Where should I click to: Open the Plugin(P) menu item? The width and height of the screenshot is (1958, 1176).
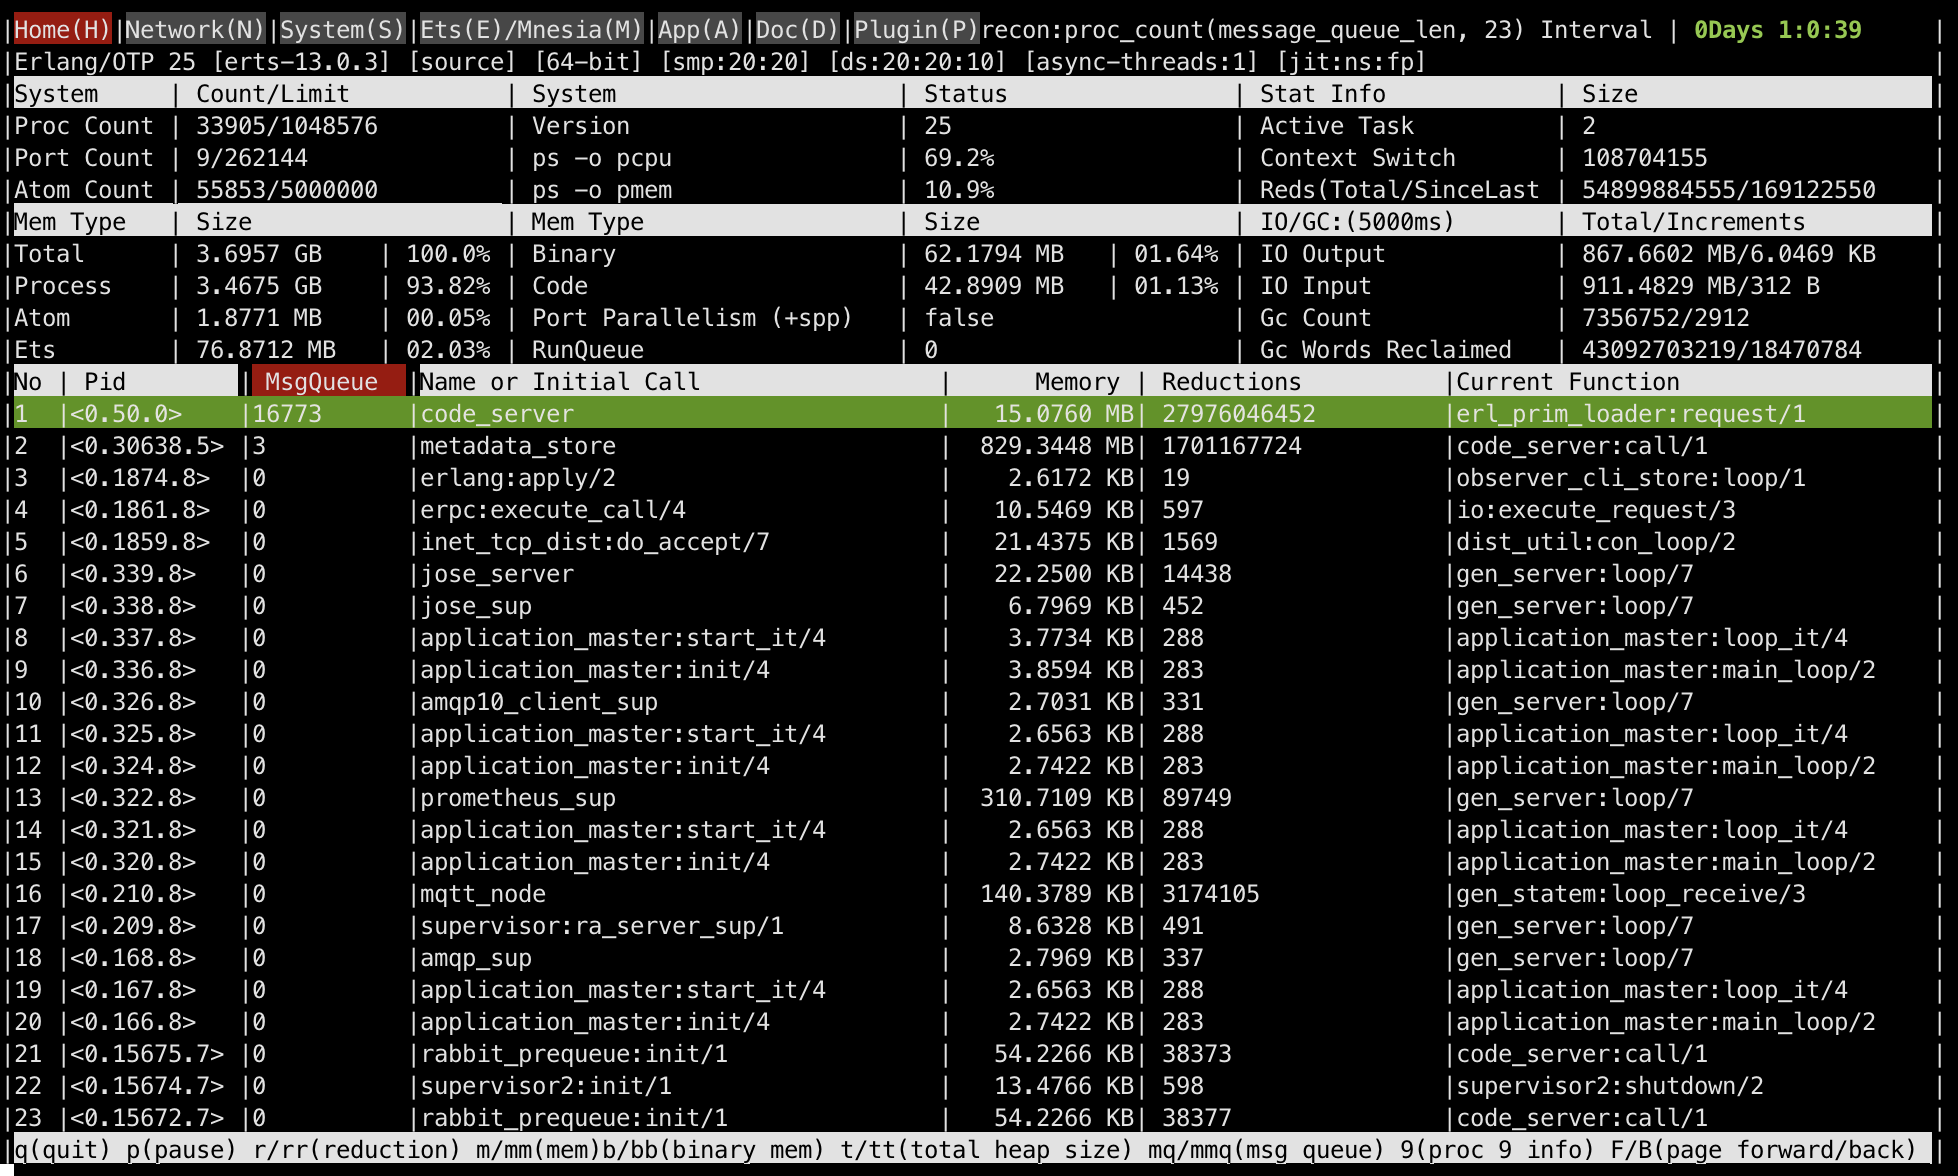coord(915,30)
